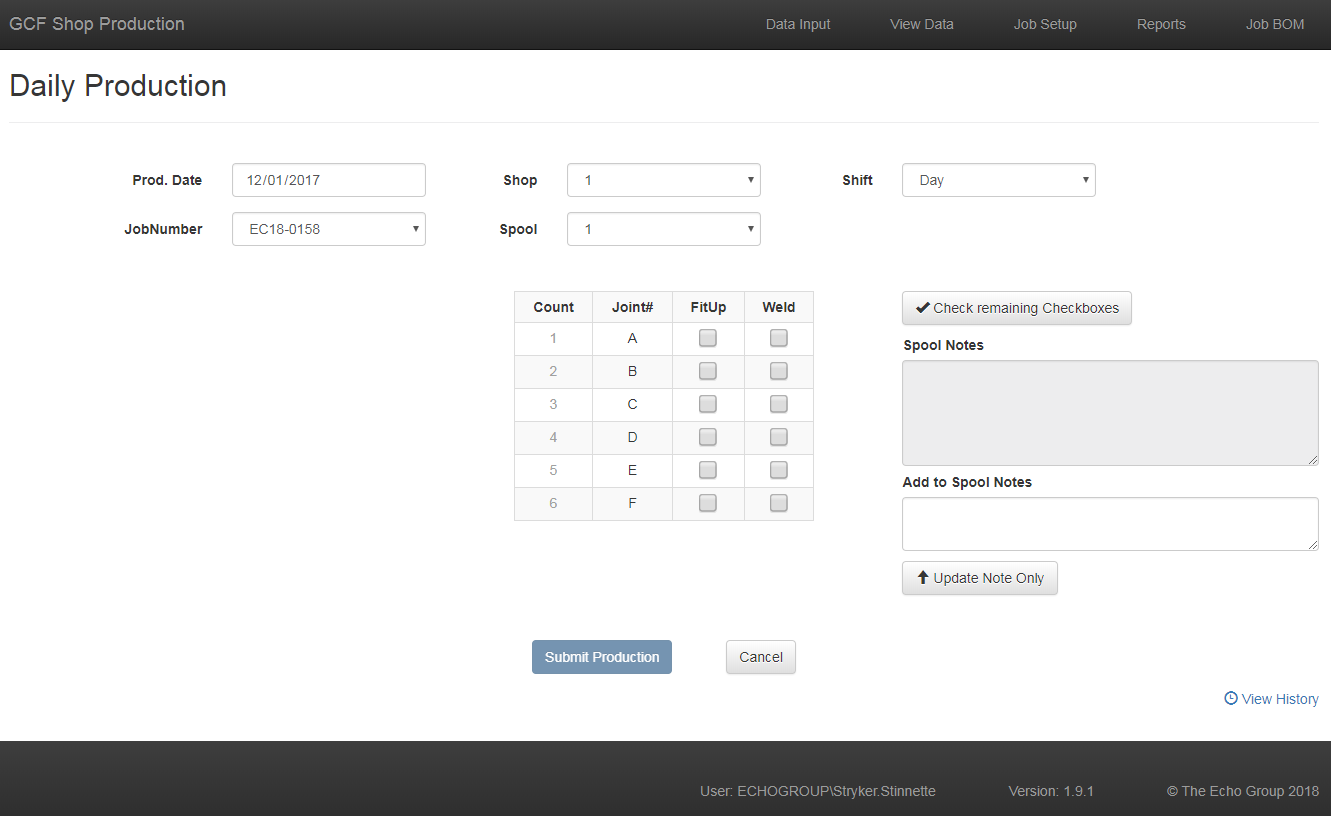Click the clock icon beside View History
The width and height of the screenshot is (1331, 816).
pos(1231,699)
